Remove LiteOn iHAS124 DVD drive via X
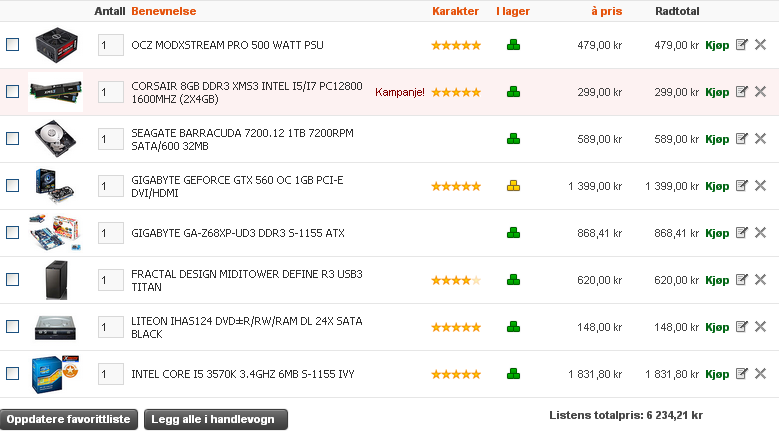The height and width of the screenshot is (433, 784). point(760,326)
